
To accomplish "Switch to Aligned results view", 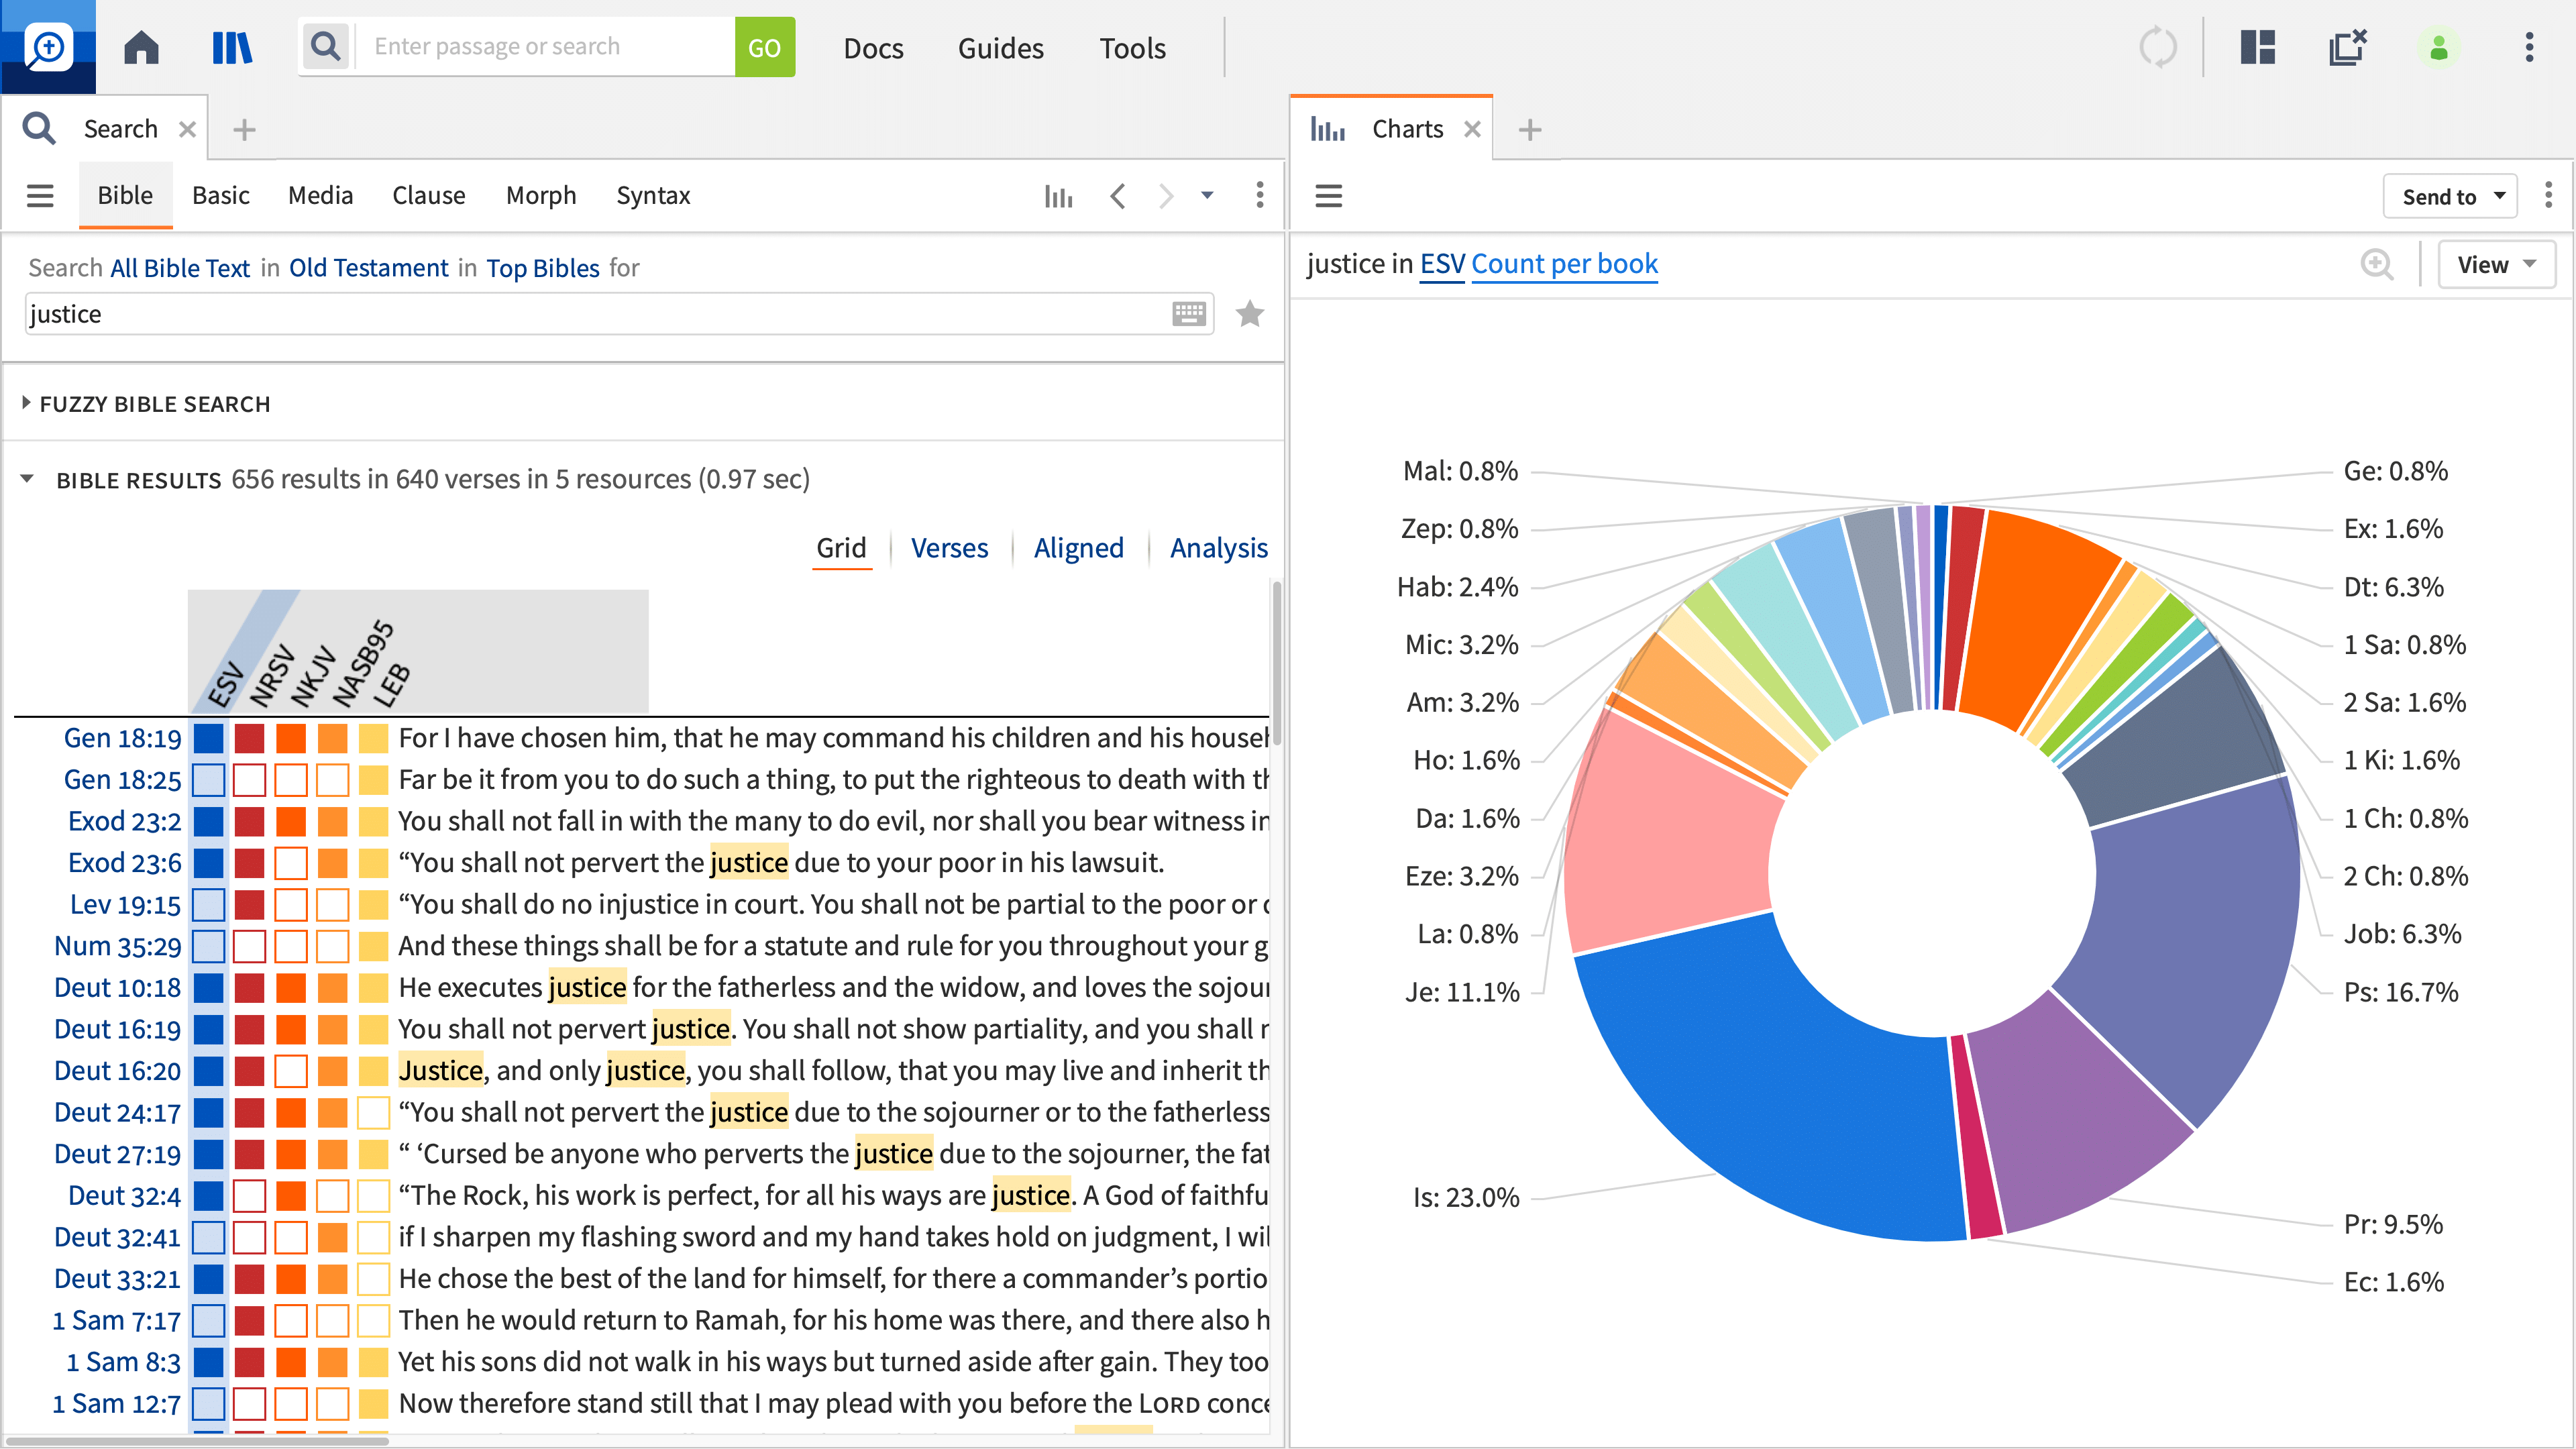I will [x=1078, y=548].
